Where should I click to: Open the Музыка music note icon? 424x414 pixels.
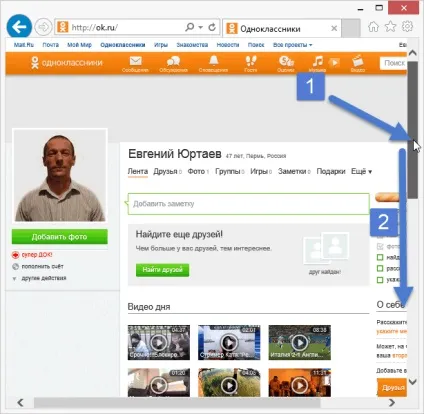coord(317,61)
